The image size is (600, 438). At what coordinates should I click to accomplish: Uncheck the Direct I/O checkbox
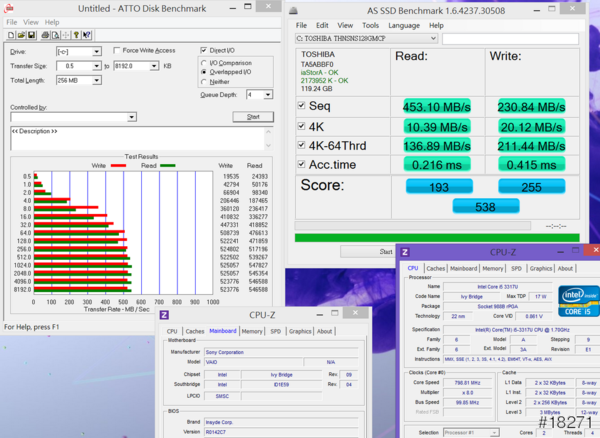(x=204, y=50)
